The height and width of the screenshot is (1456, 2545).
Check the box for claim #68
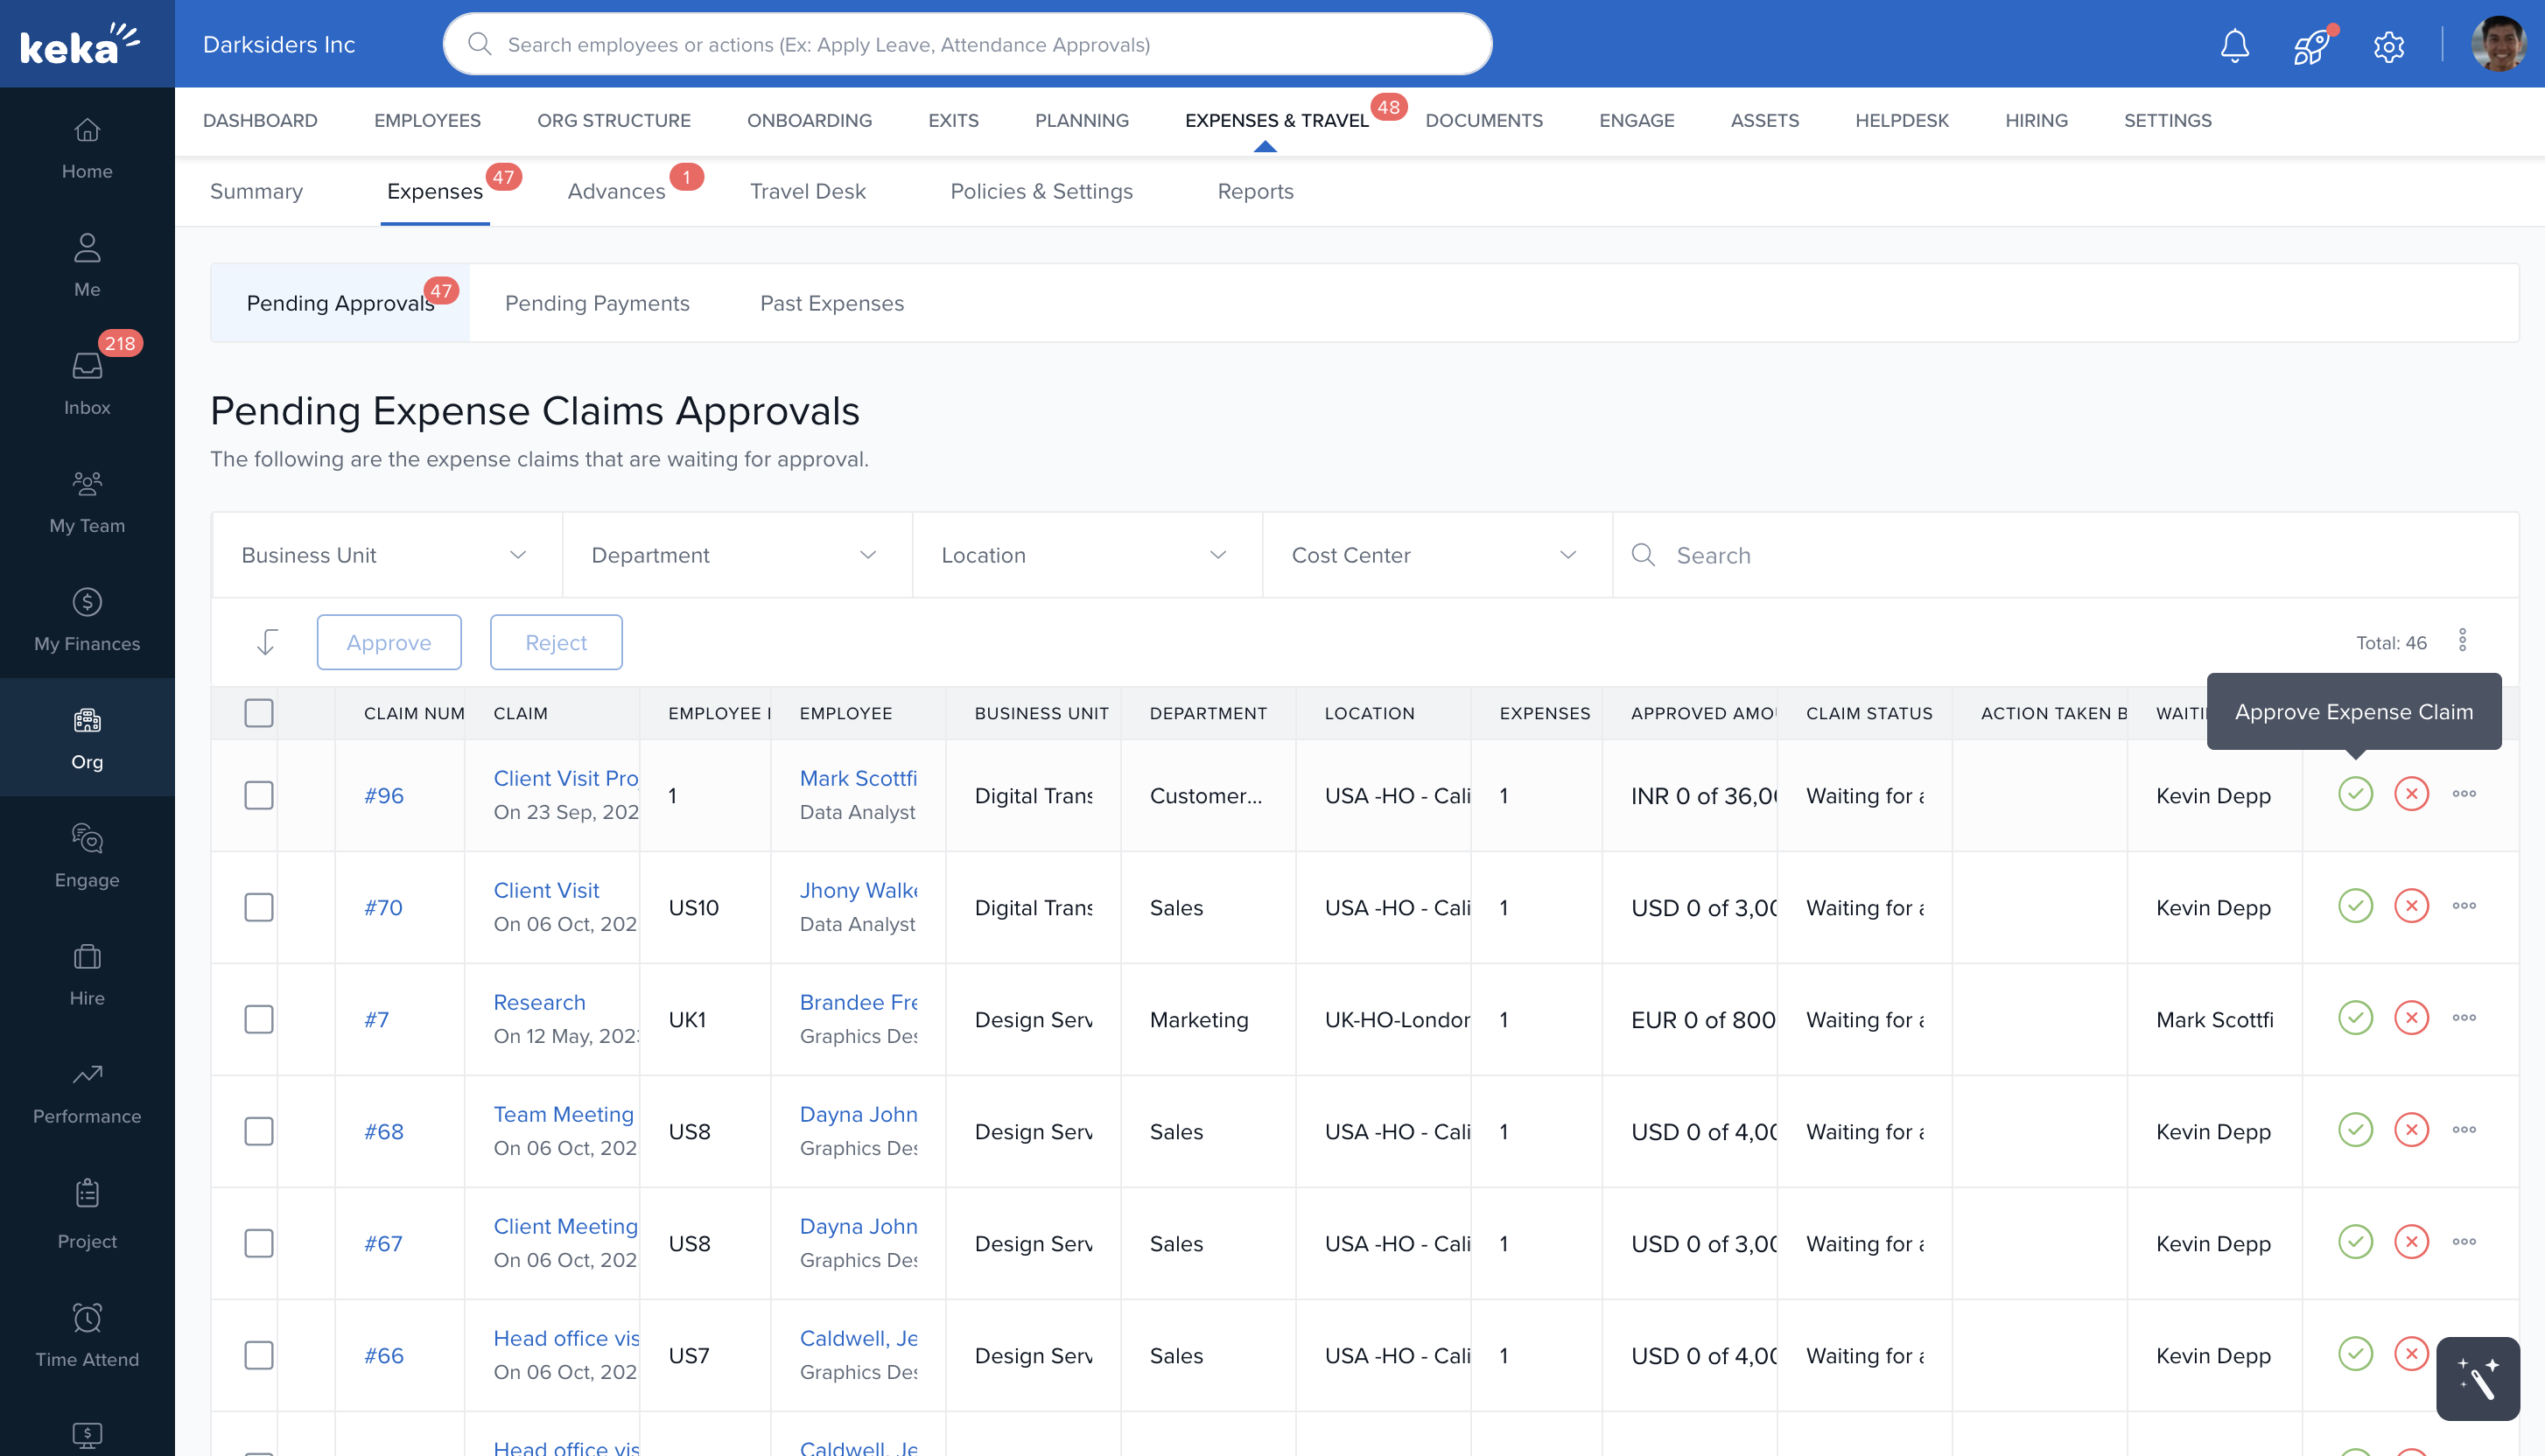[x=259, y=1131]
